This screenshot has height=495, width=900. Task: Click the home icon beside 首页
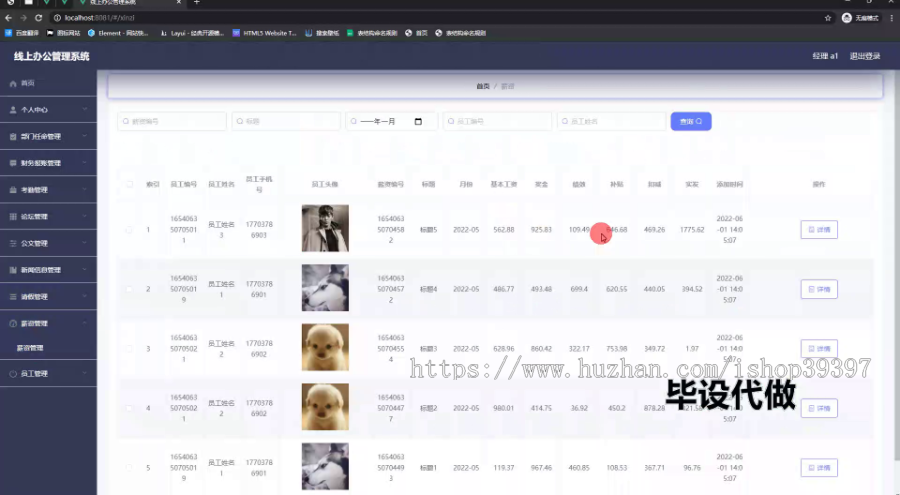[x=13, y=84]
